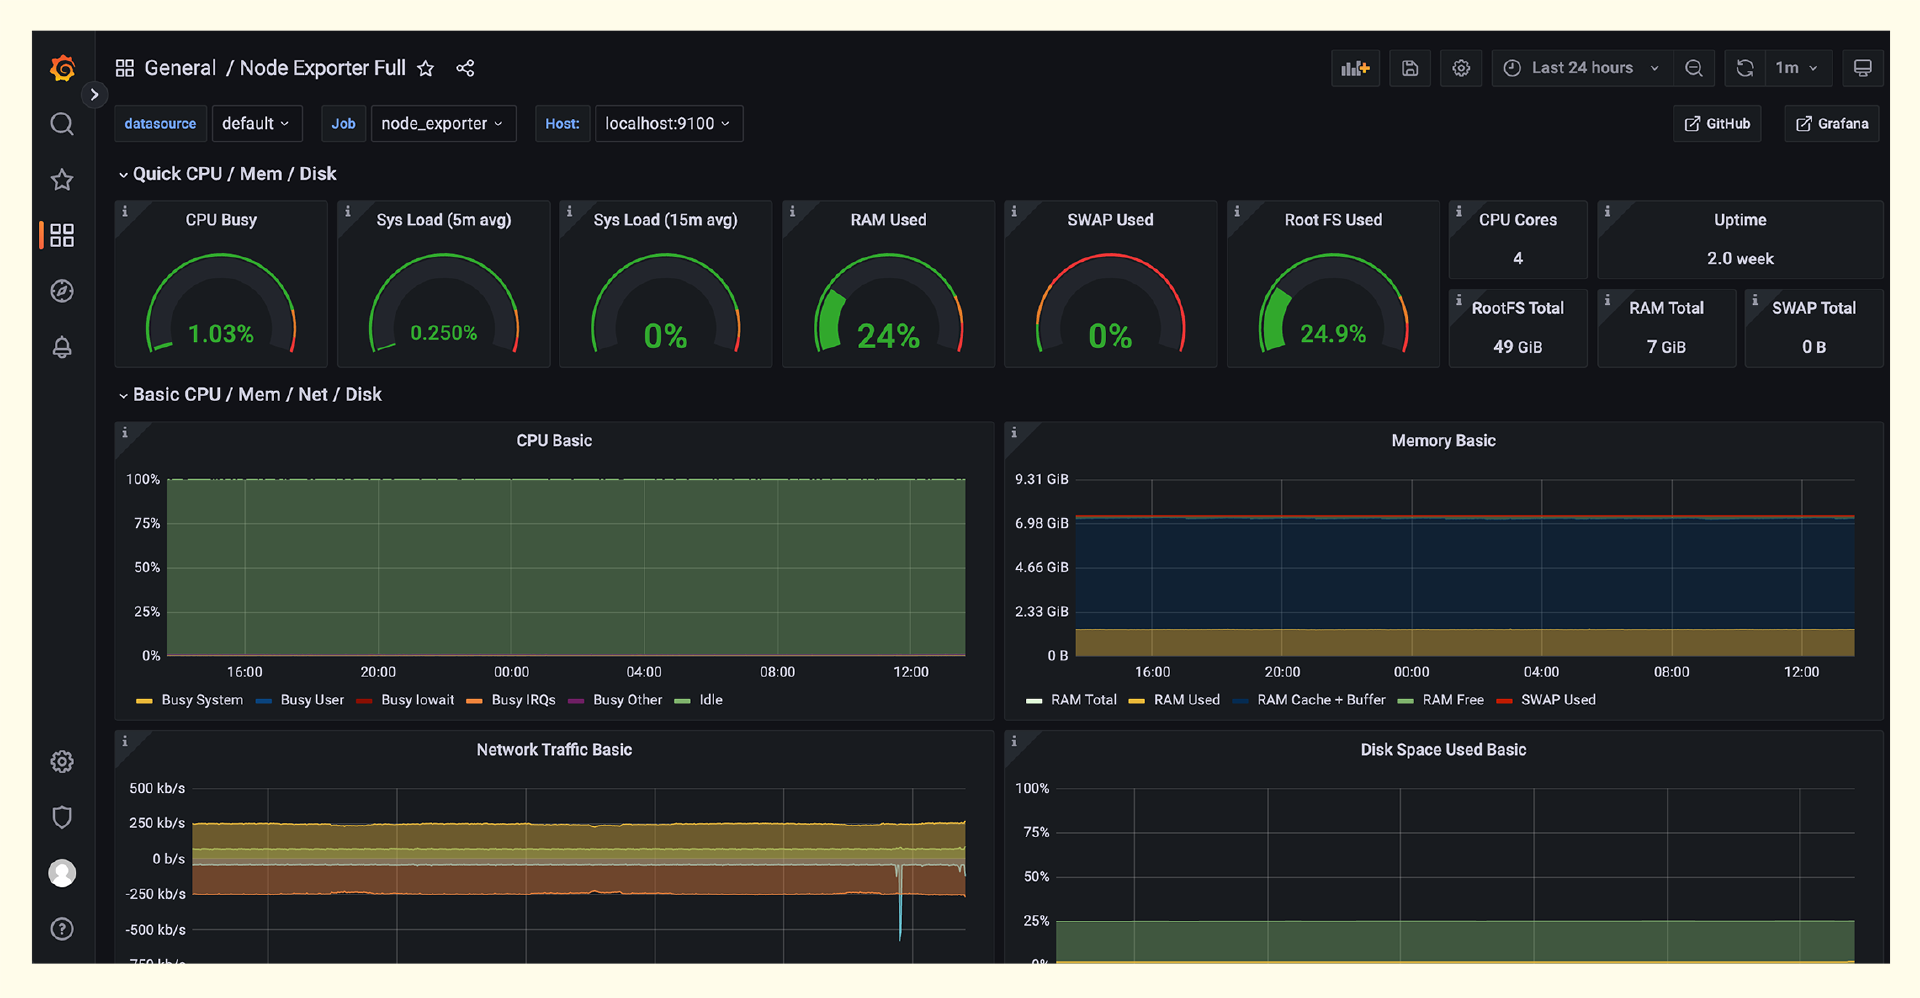Open the GitHub link
The height and width of the screenshot is (998, 1920).
[x=1717, y=124]
